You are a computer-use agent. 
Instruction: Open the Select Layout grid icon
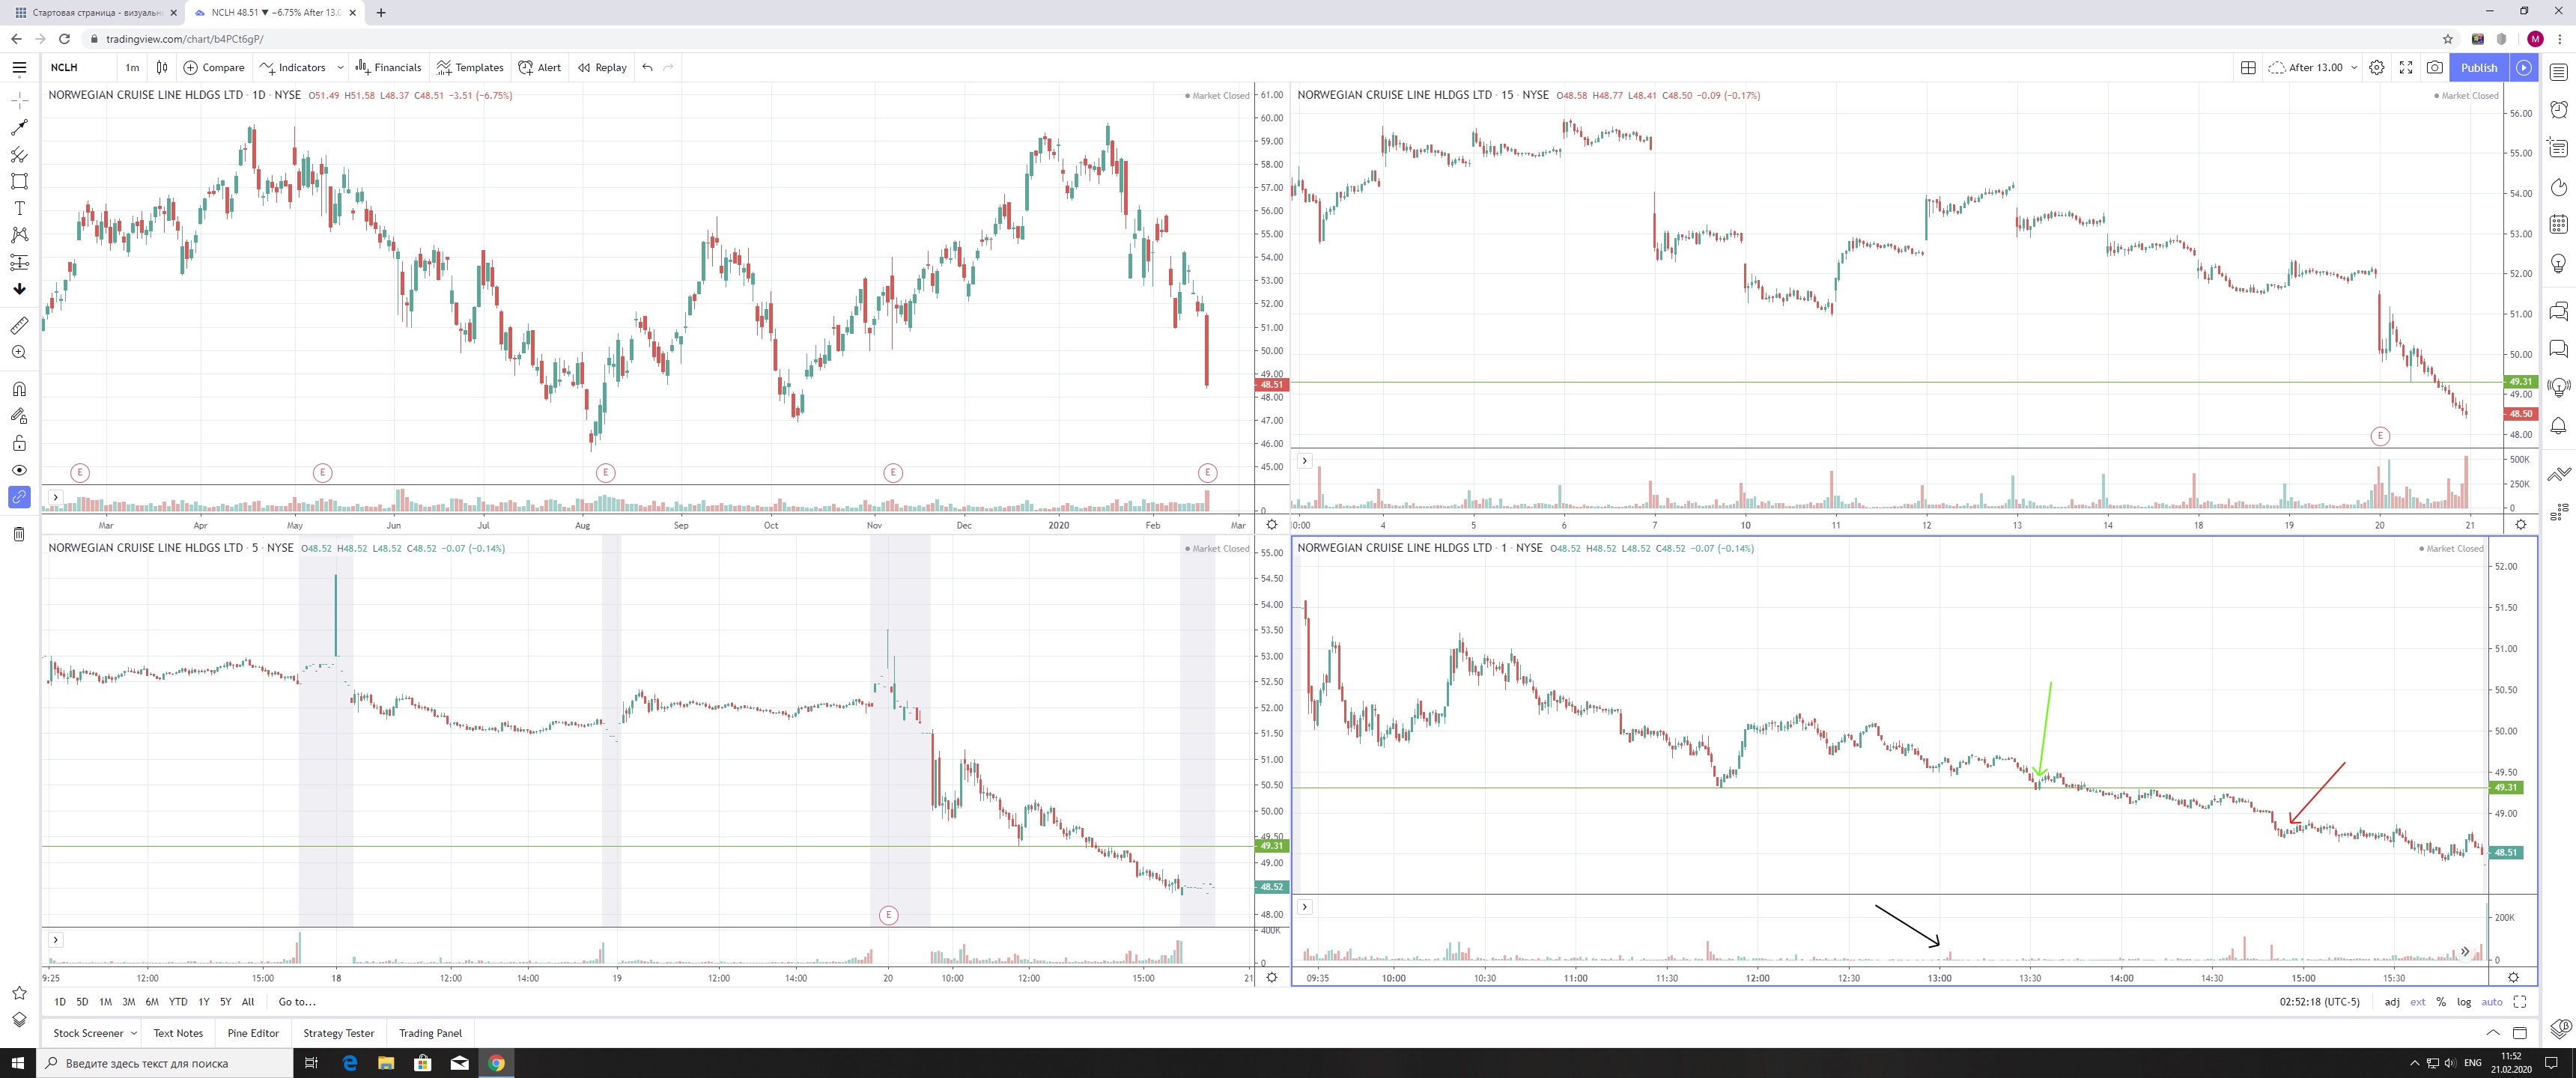pyautogui.click(x=2248, y=67)
